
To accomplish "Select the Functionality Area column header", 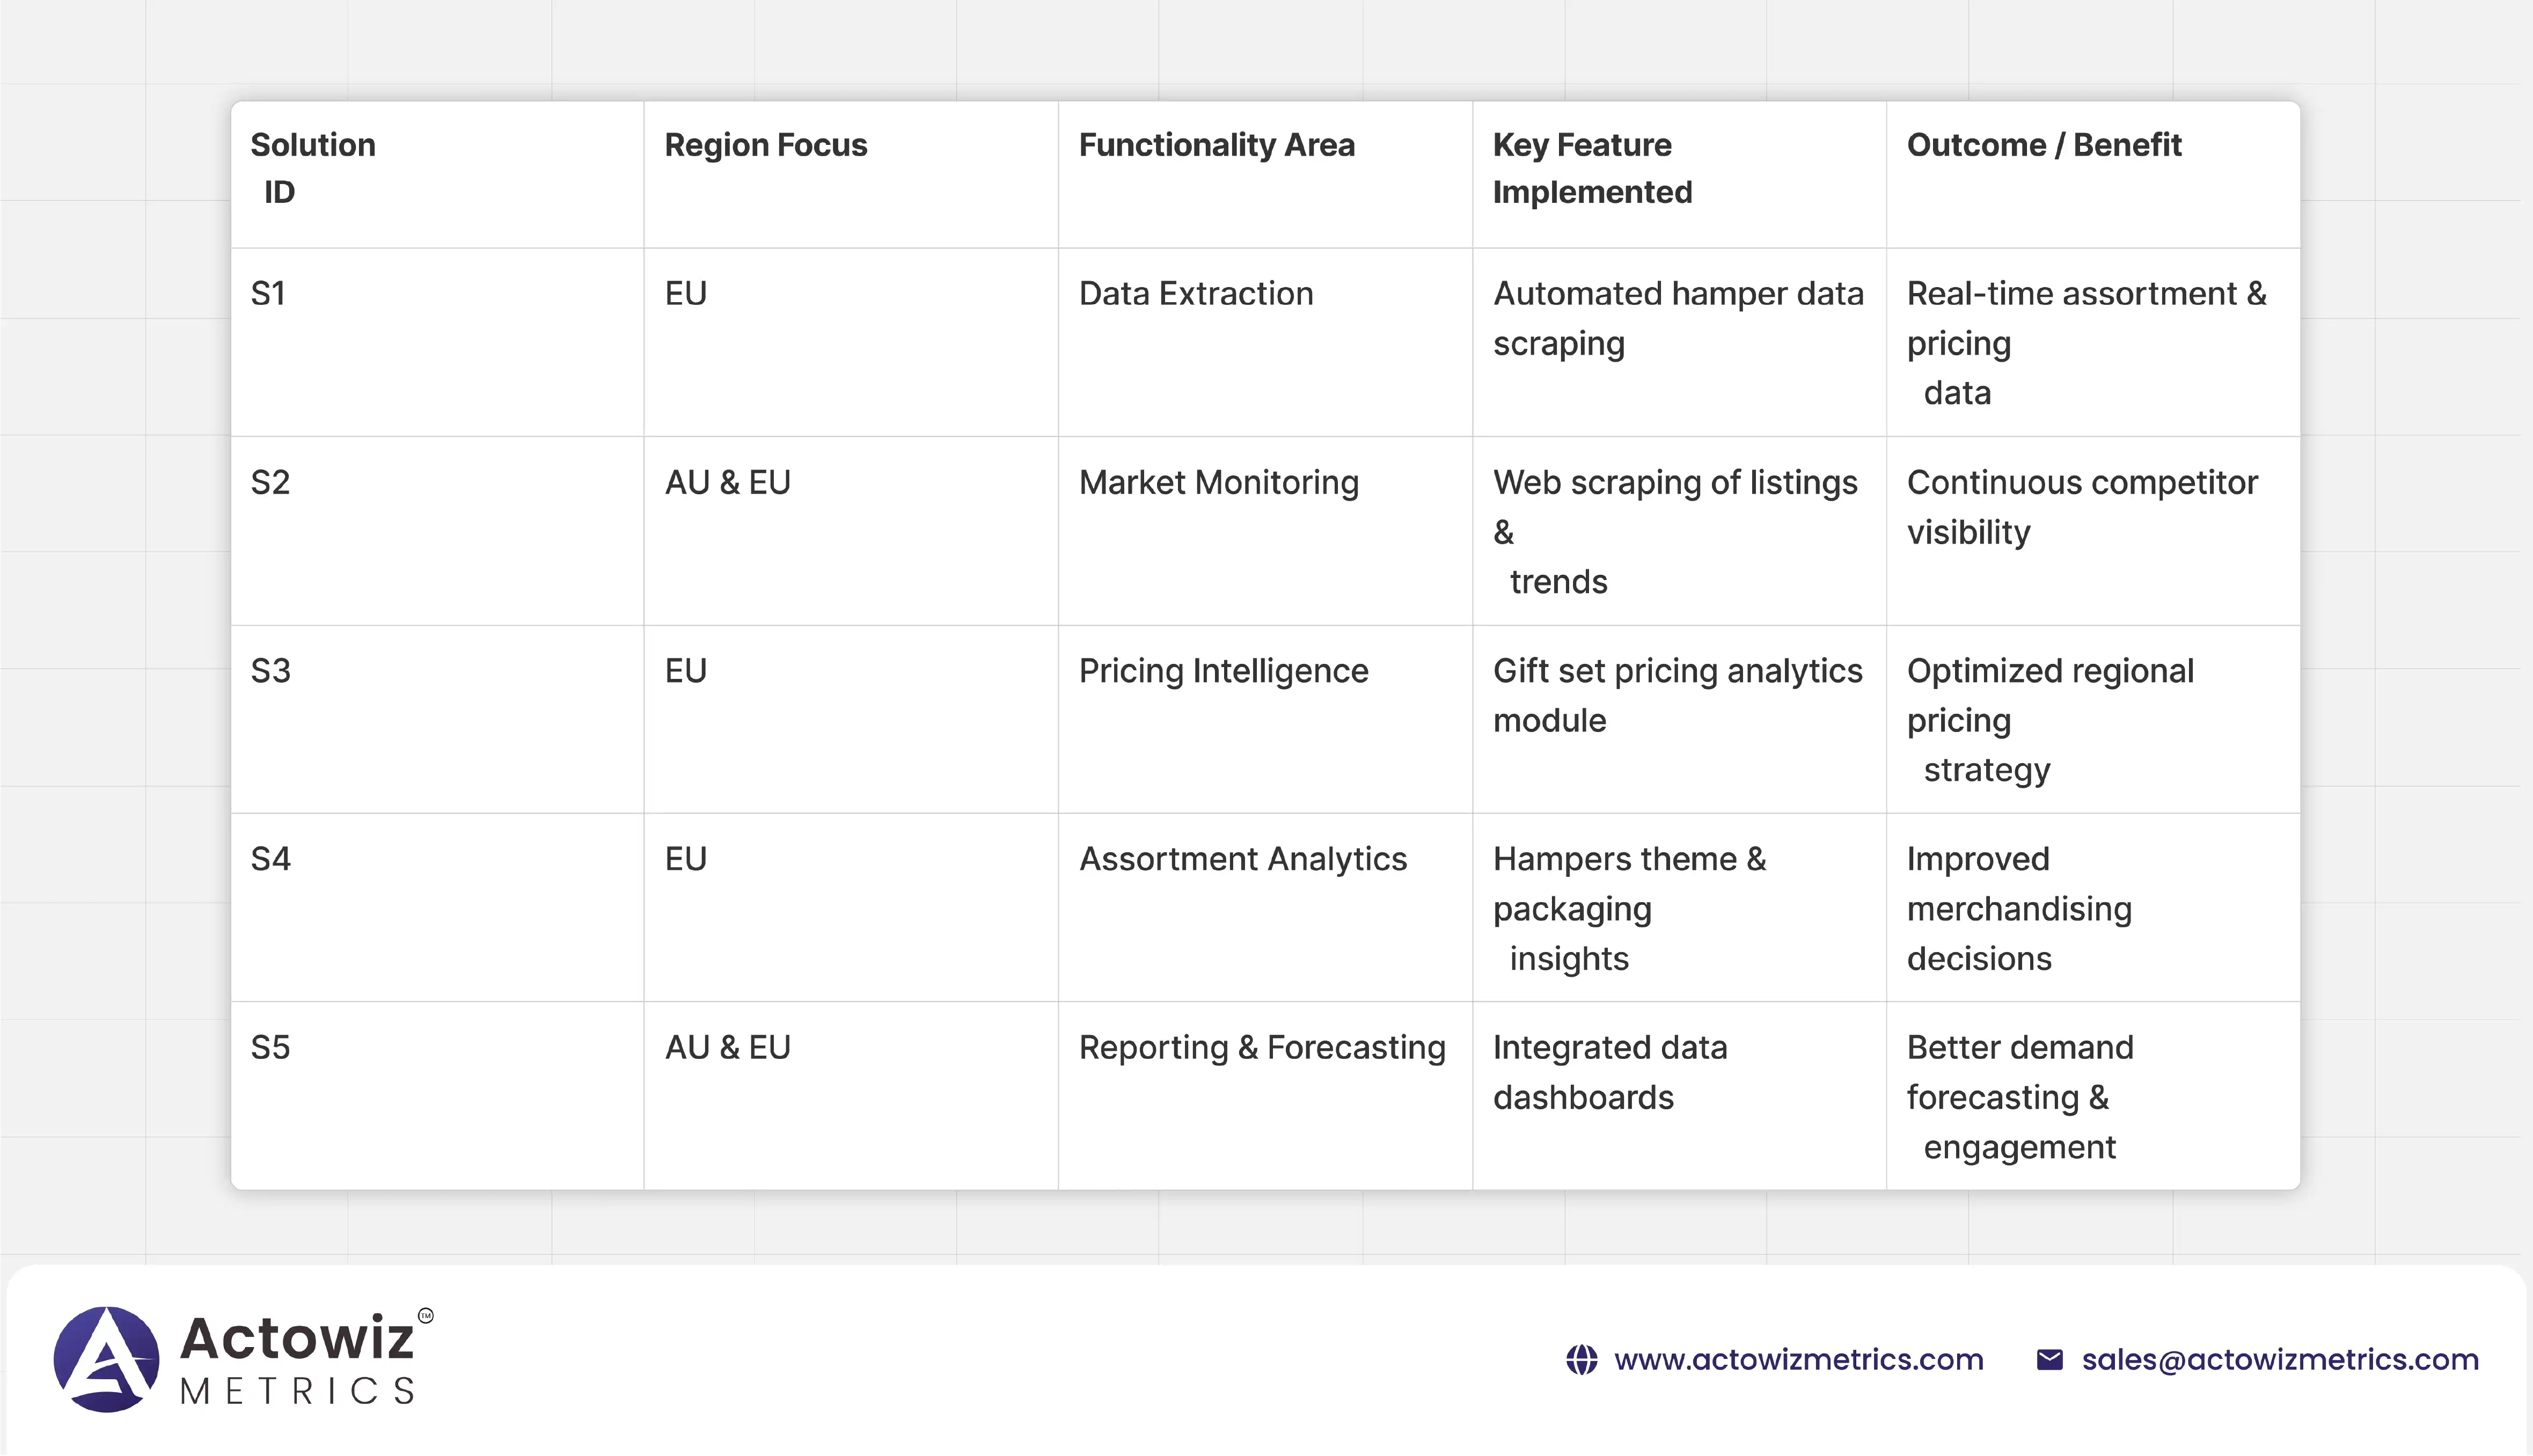I will [x=1216, y=145].
